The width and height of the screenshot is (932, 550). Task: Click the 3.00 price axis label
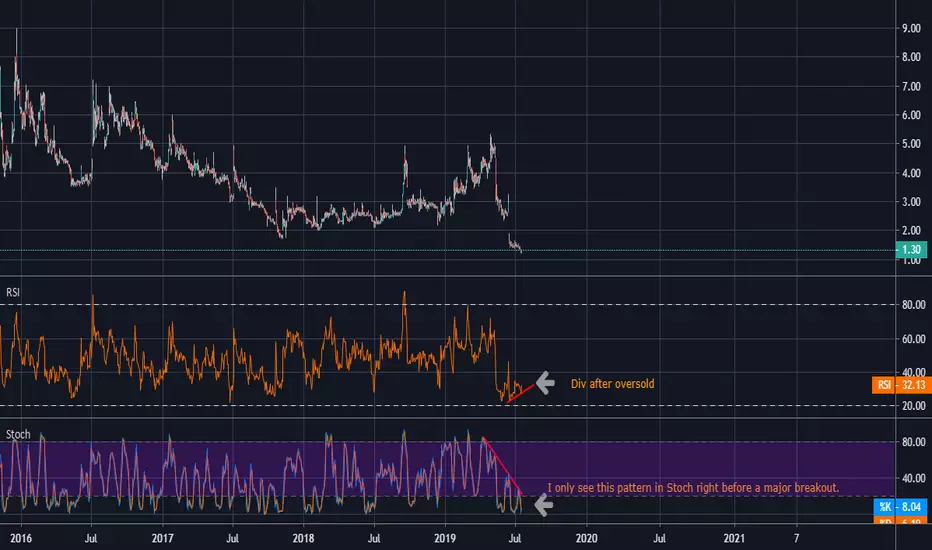pos(911,202)
